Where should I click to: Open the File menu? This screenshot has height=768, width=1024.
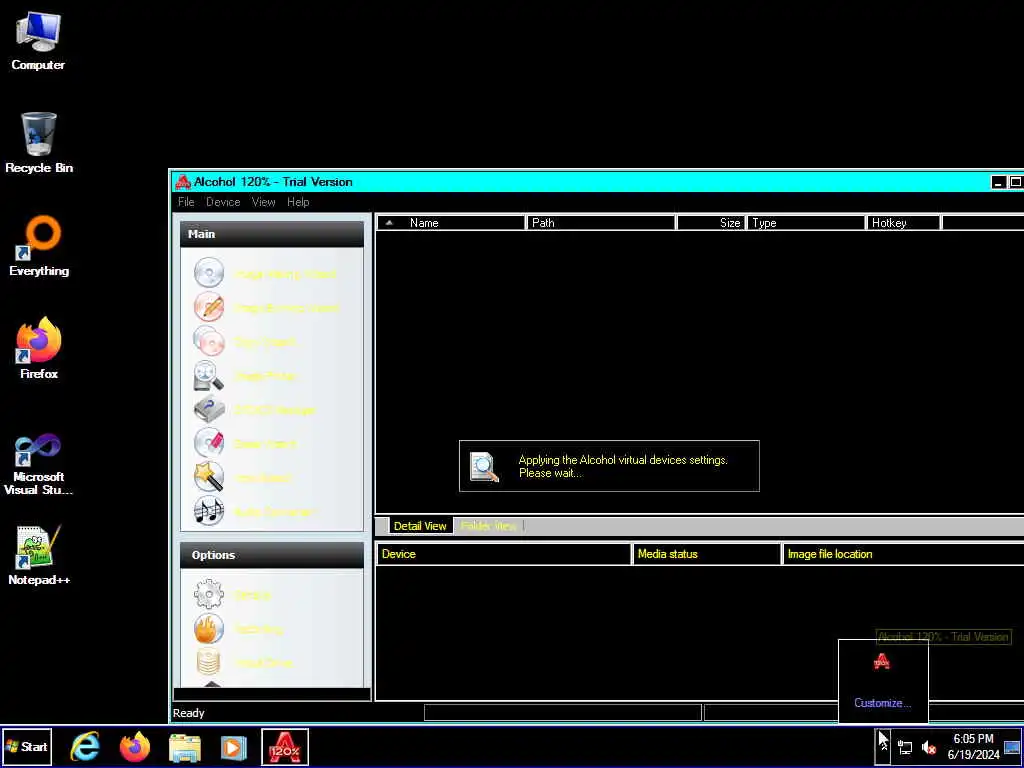(186, 202)
